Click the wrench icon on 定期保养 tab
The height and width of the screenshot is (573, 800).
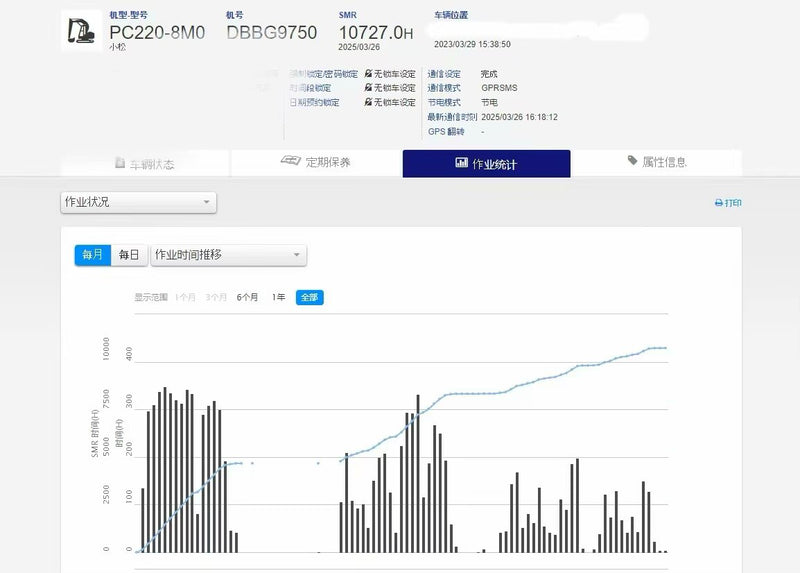coord(291,162)
